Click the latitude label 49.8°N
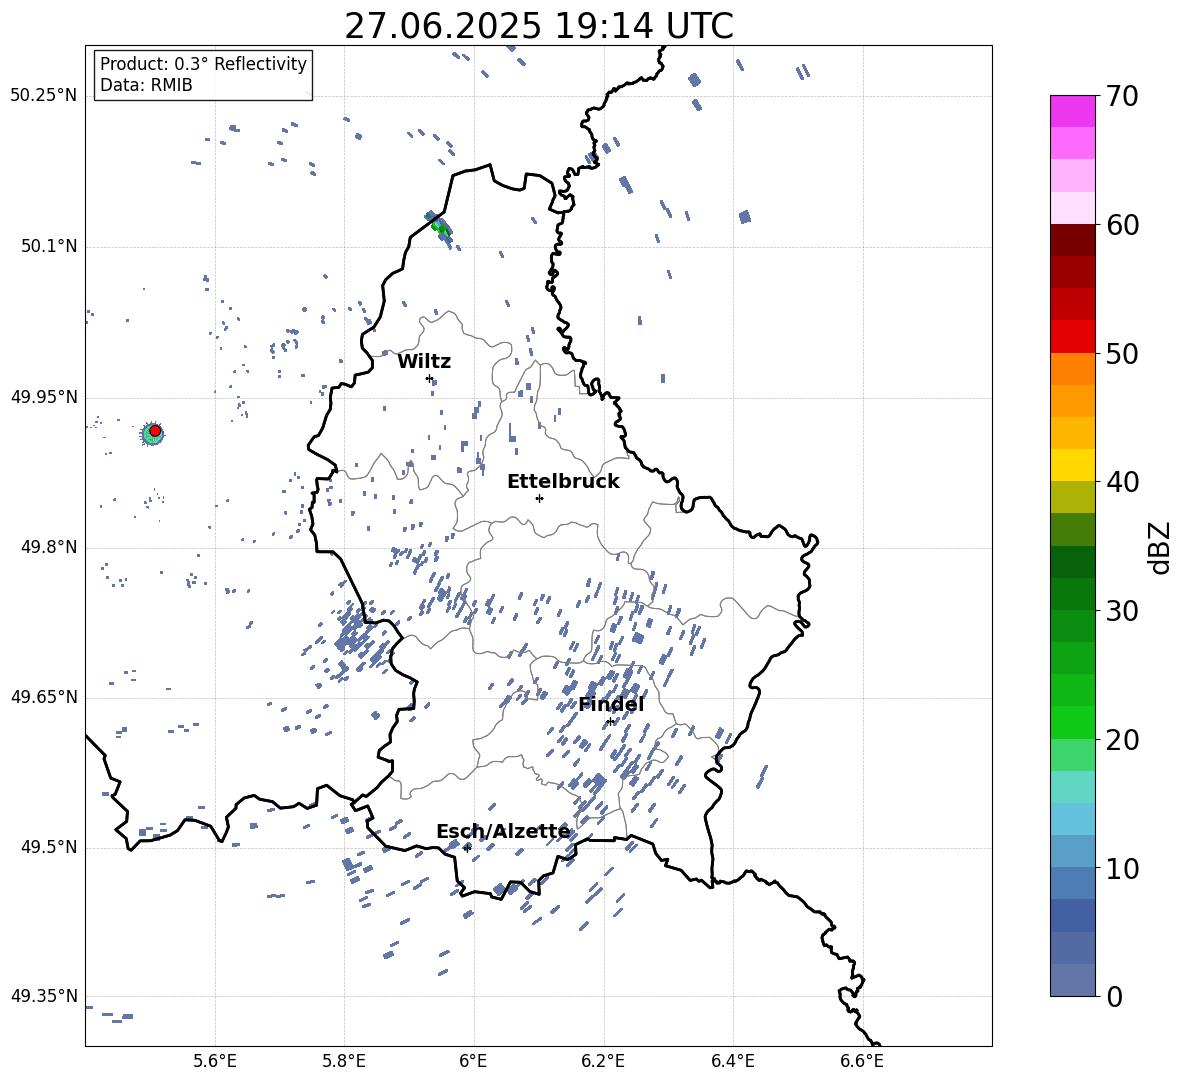 (x=48, y=547)
